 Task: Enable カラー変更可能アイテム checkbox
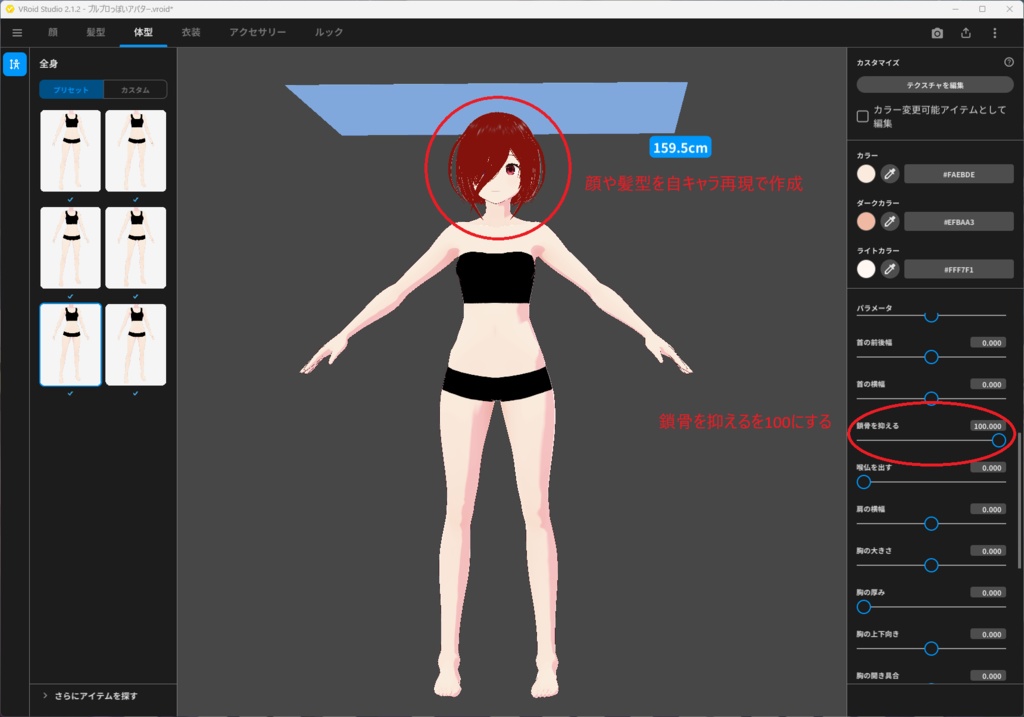coord(863,116)
